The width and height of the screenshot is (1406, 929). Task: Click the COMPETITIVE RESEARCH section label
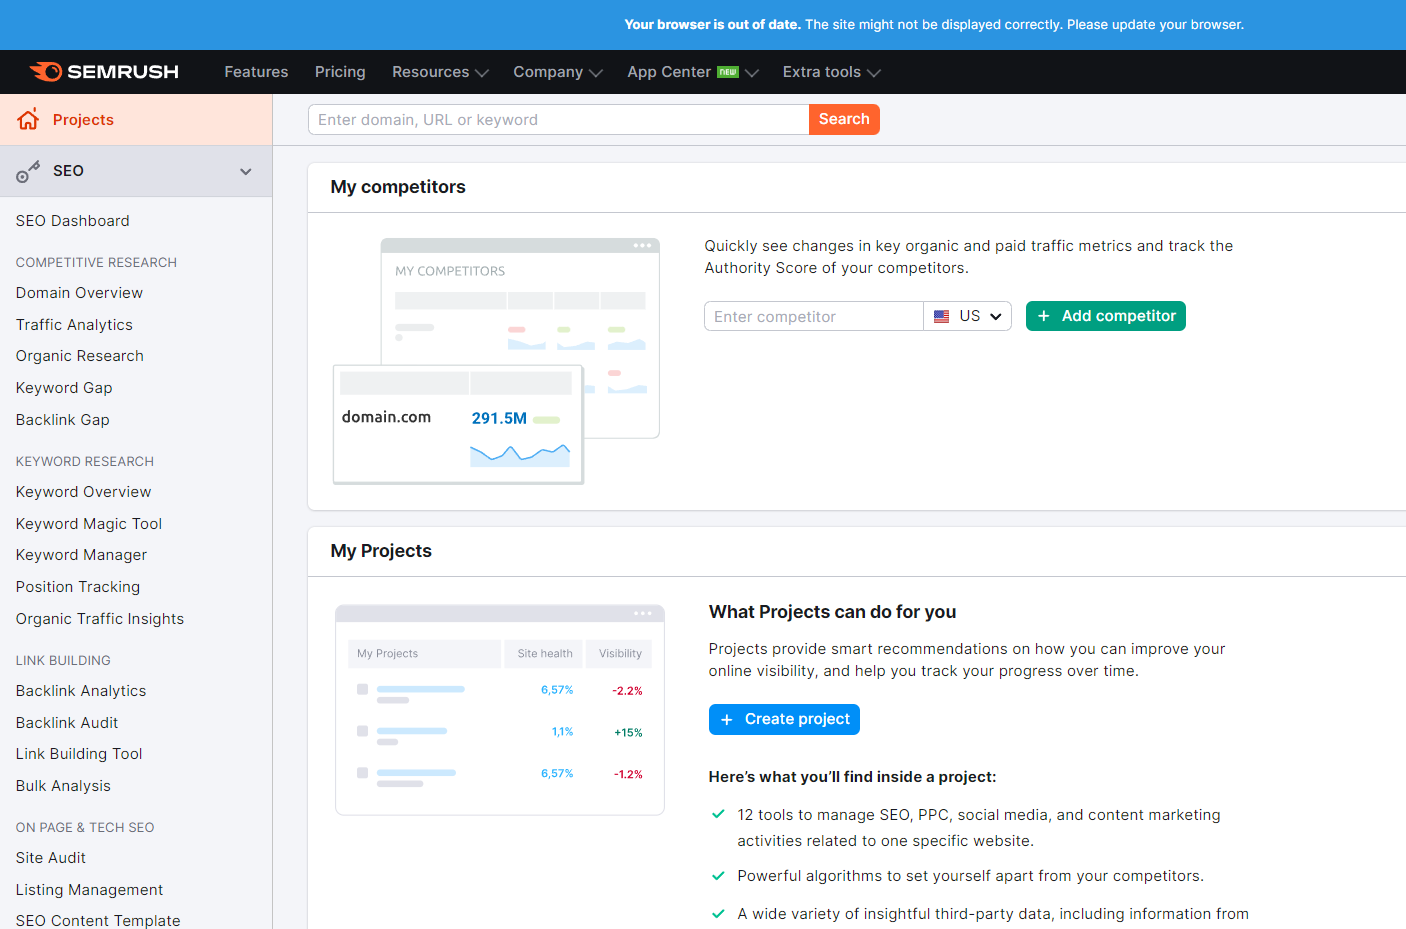click(96, 262)
